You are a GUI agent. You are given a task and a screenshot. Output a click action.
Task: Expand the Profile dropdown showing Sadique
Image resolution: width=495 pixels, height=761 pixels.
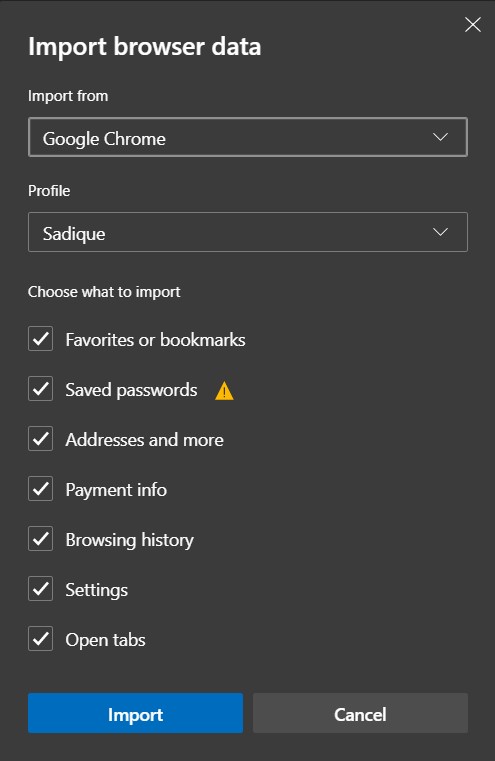click(248, 232)
